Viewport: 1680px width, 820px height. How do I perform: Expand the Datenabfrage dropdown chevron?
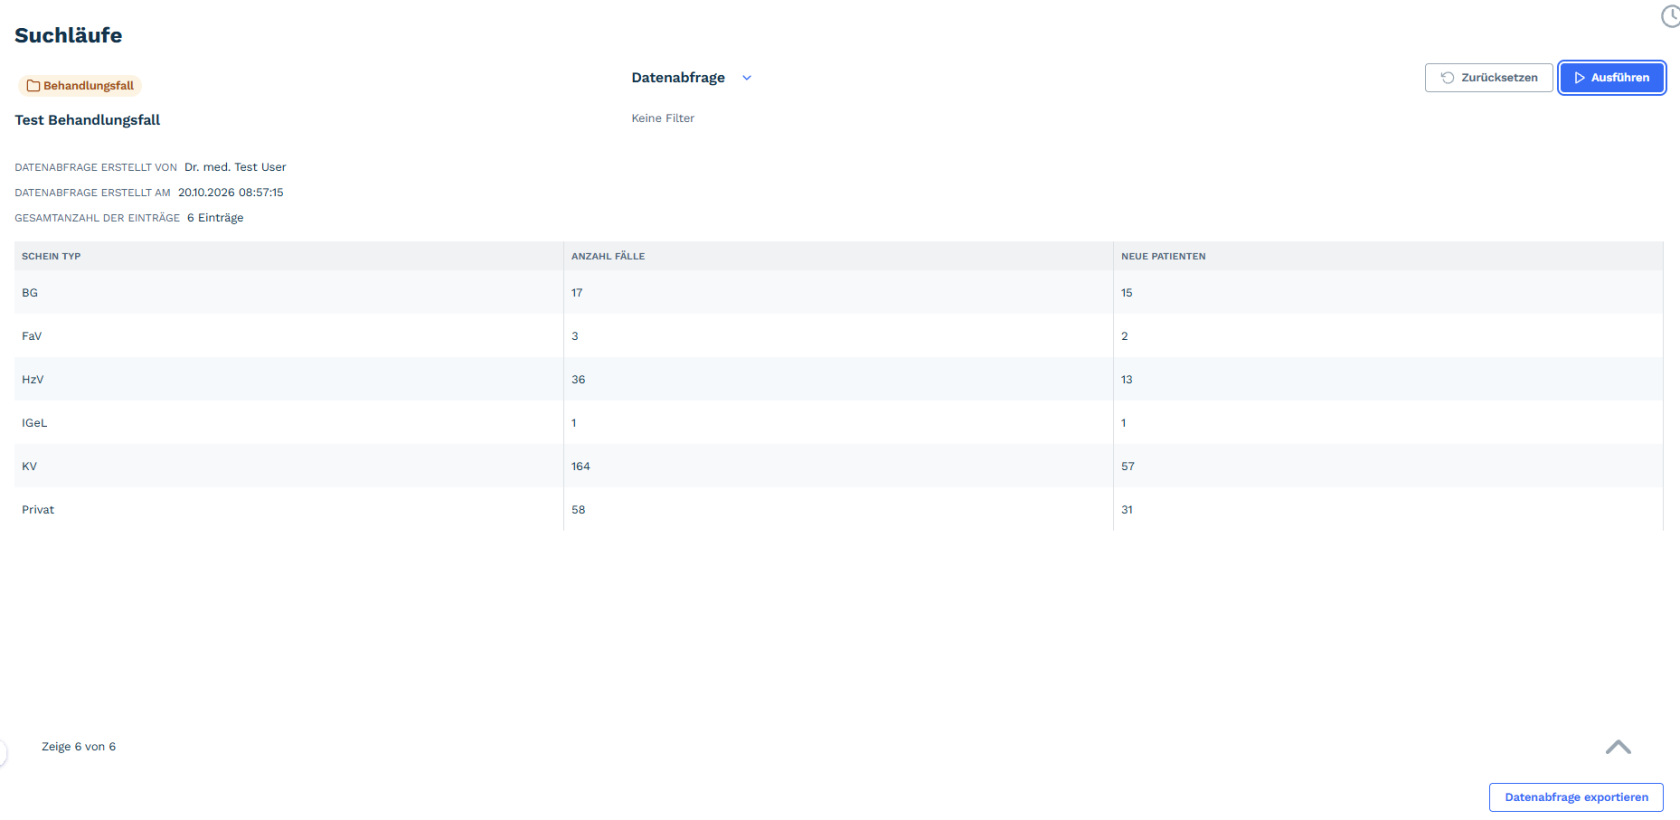coord(747,78)
